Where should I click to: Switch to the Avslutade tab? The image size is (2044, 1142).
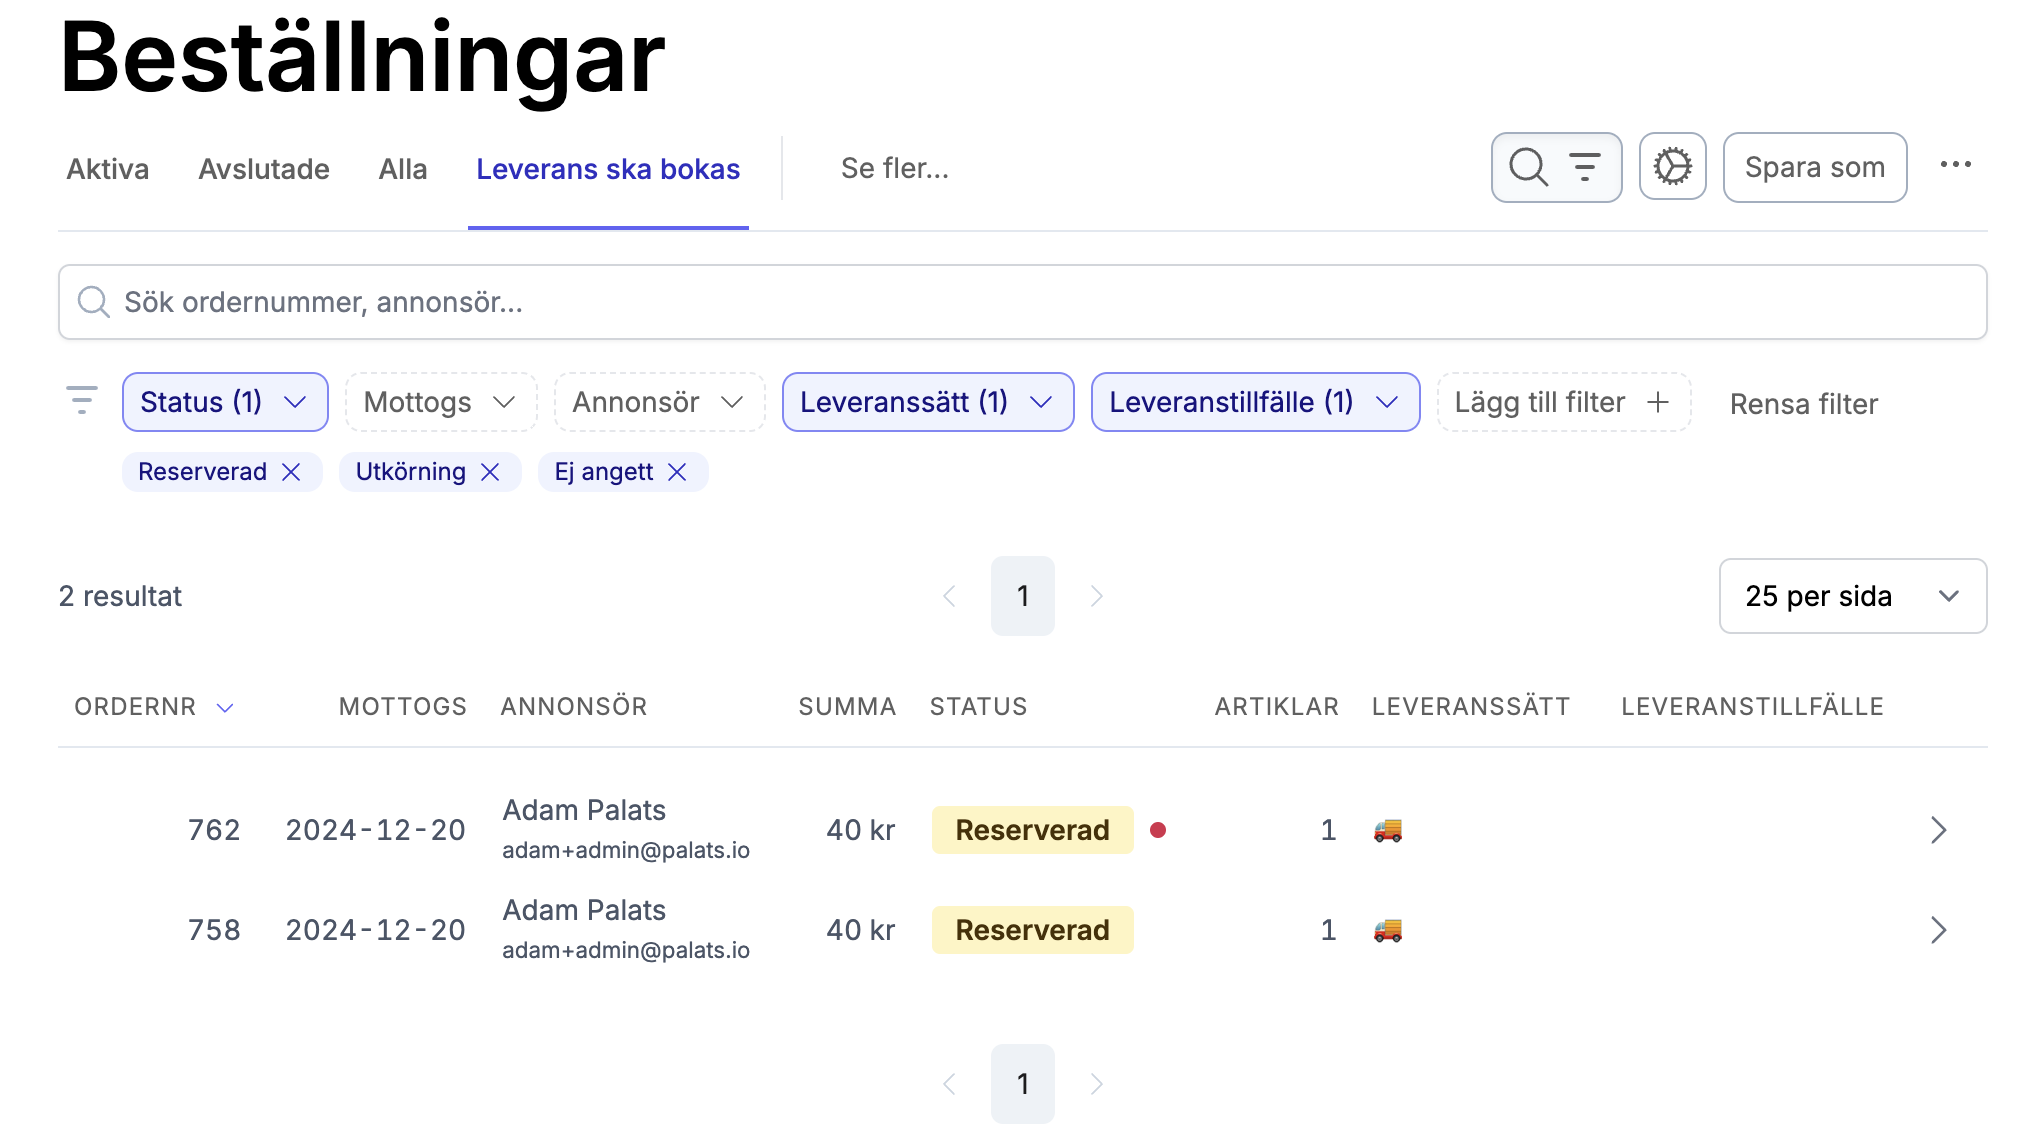pos(264,169)
